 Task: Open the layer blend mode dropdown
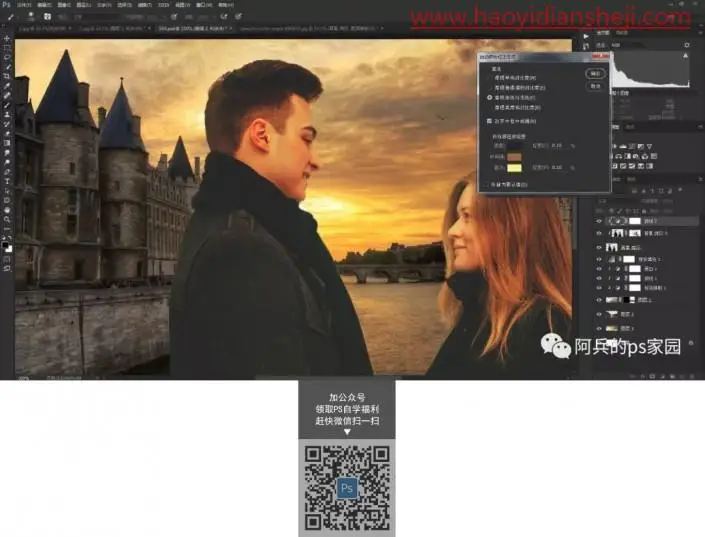click(x=616, y=201)
